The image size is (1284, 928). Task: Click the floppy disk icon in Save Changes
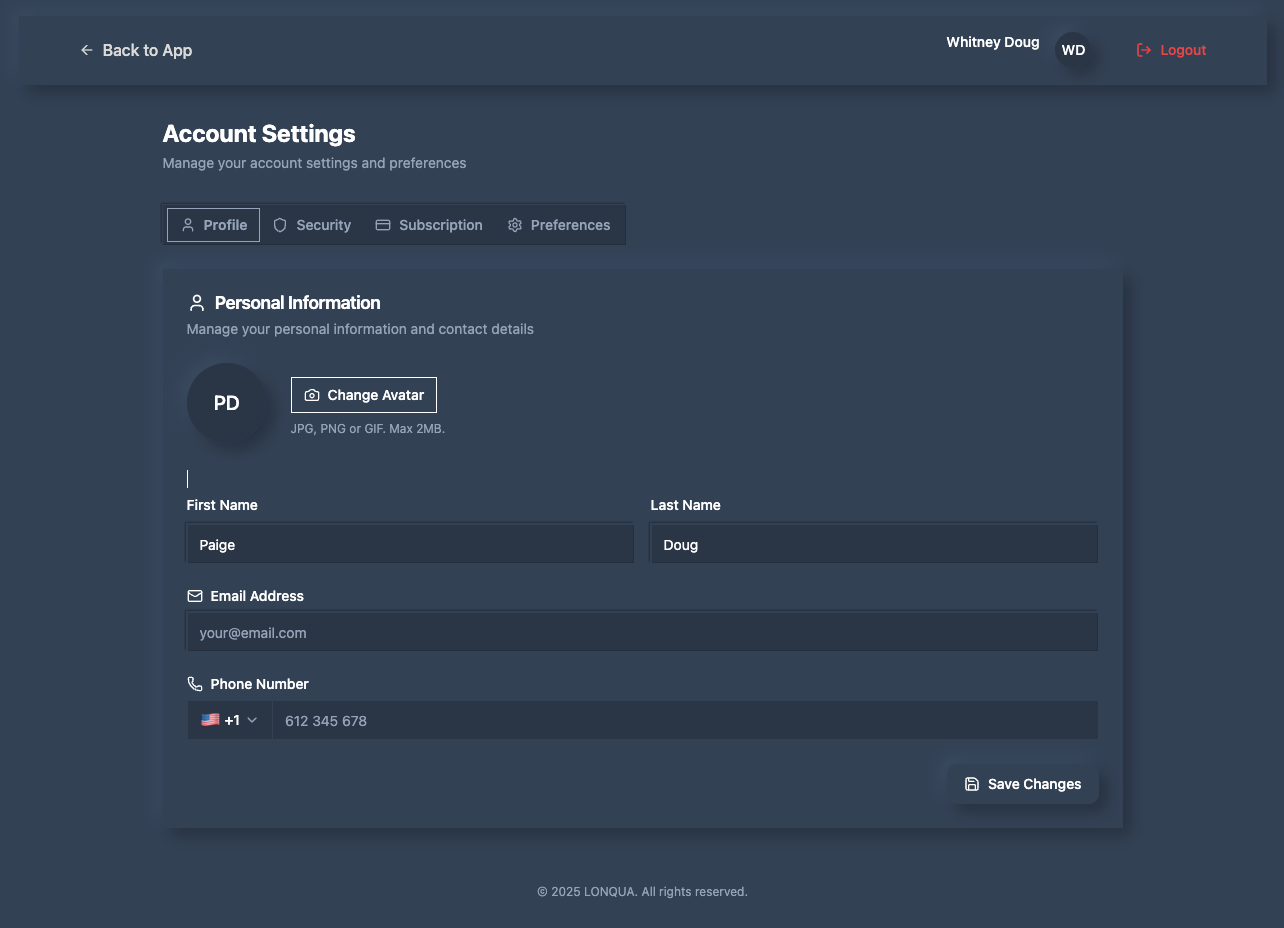(x=971, y=784)
